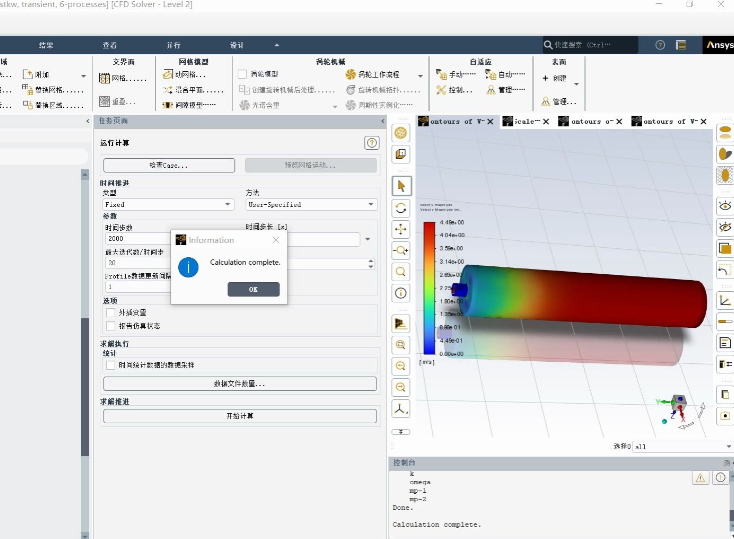Expand the append dropdown arrow
This screenshot has height=539, width=734.
pos(83,76)
